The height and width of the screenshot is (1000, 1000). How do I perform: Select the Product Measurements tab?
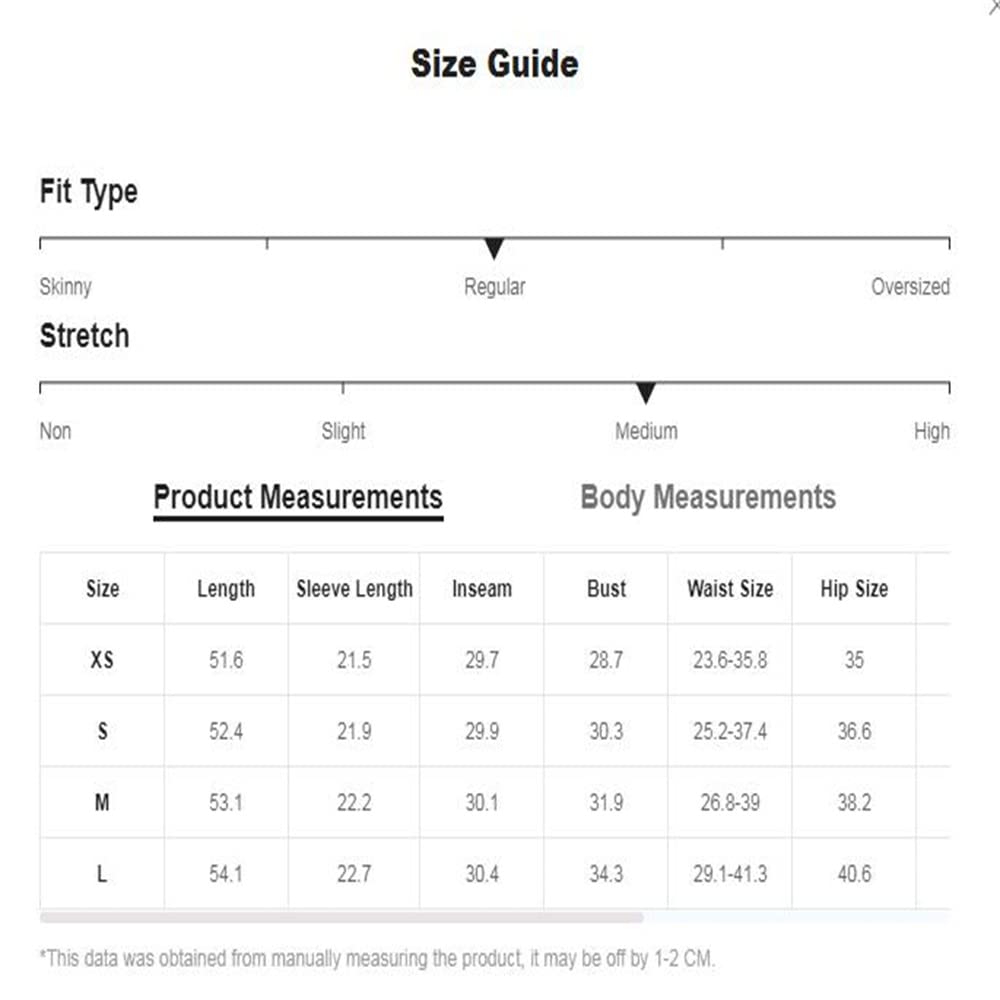[298, 497]
